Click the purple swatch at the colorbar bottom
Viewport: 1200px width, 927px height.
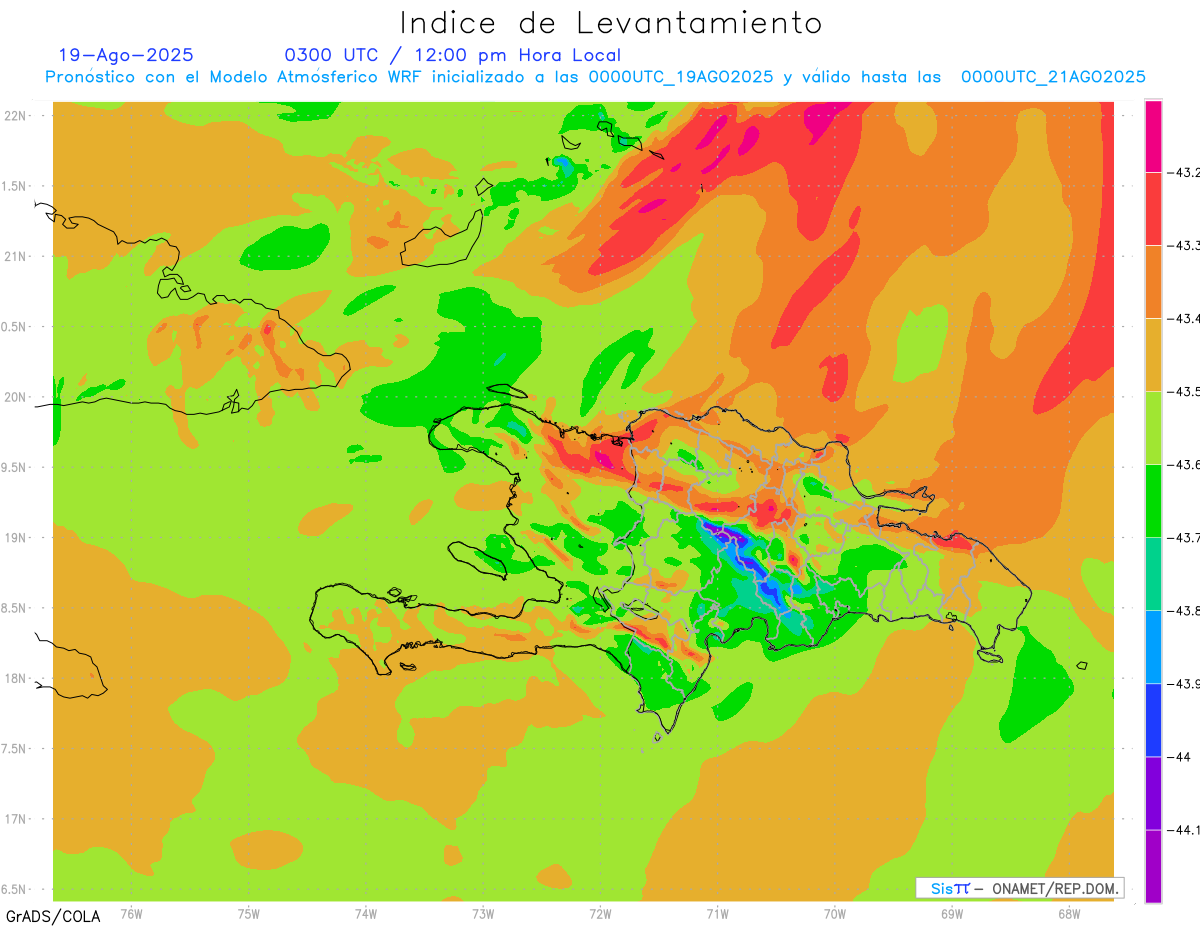click(x=1153, y=866)
